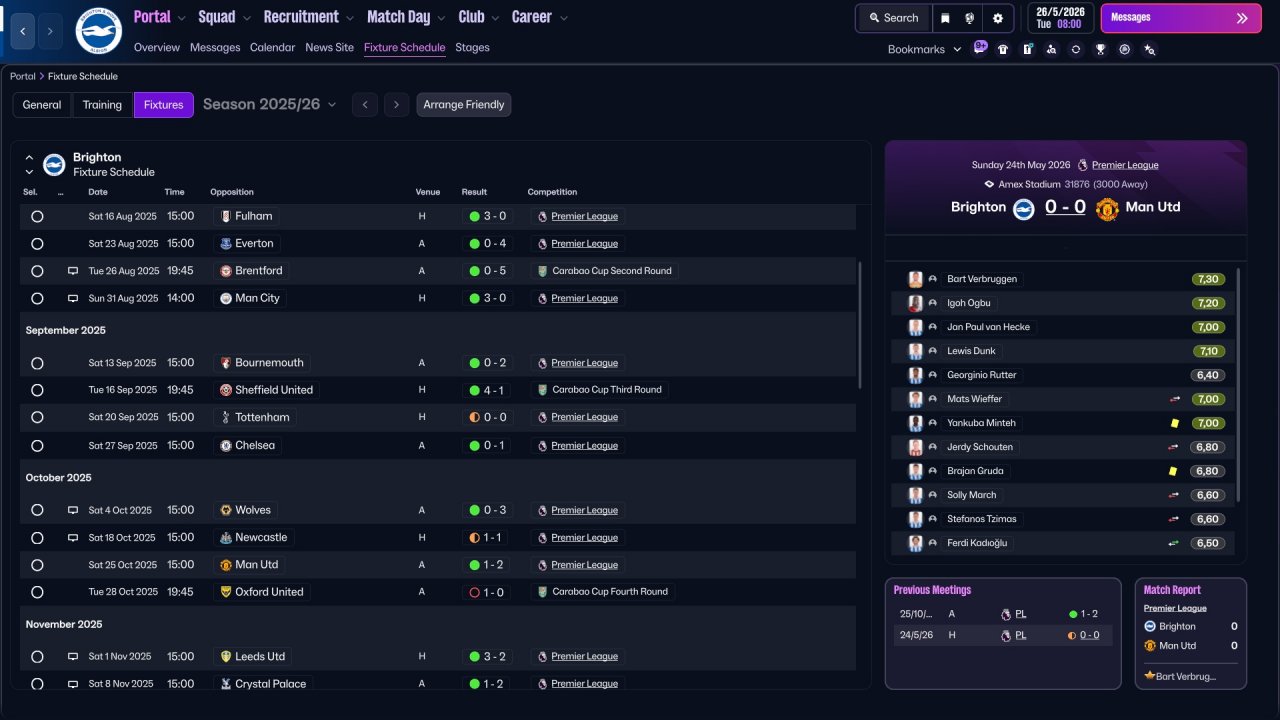Sort fixtures by the Opposition column header
This screenshot has height=720, width=1280.
click(x=232, y=192)
